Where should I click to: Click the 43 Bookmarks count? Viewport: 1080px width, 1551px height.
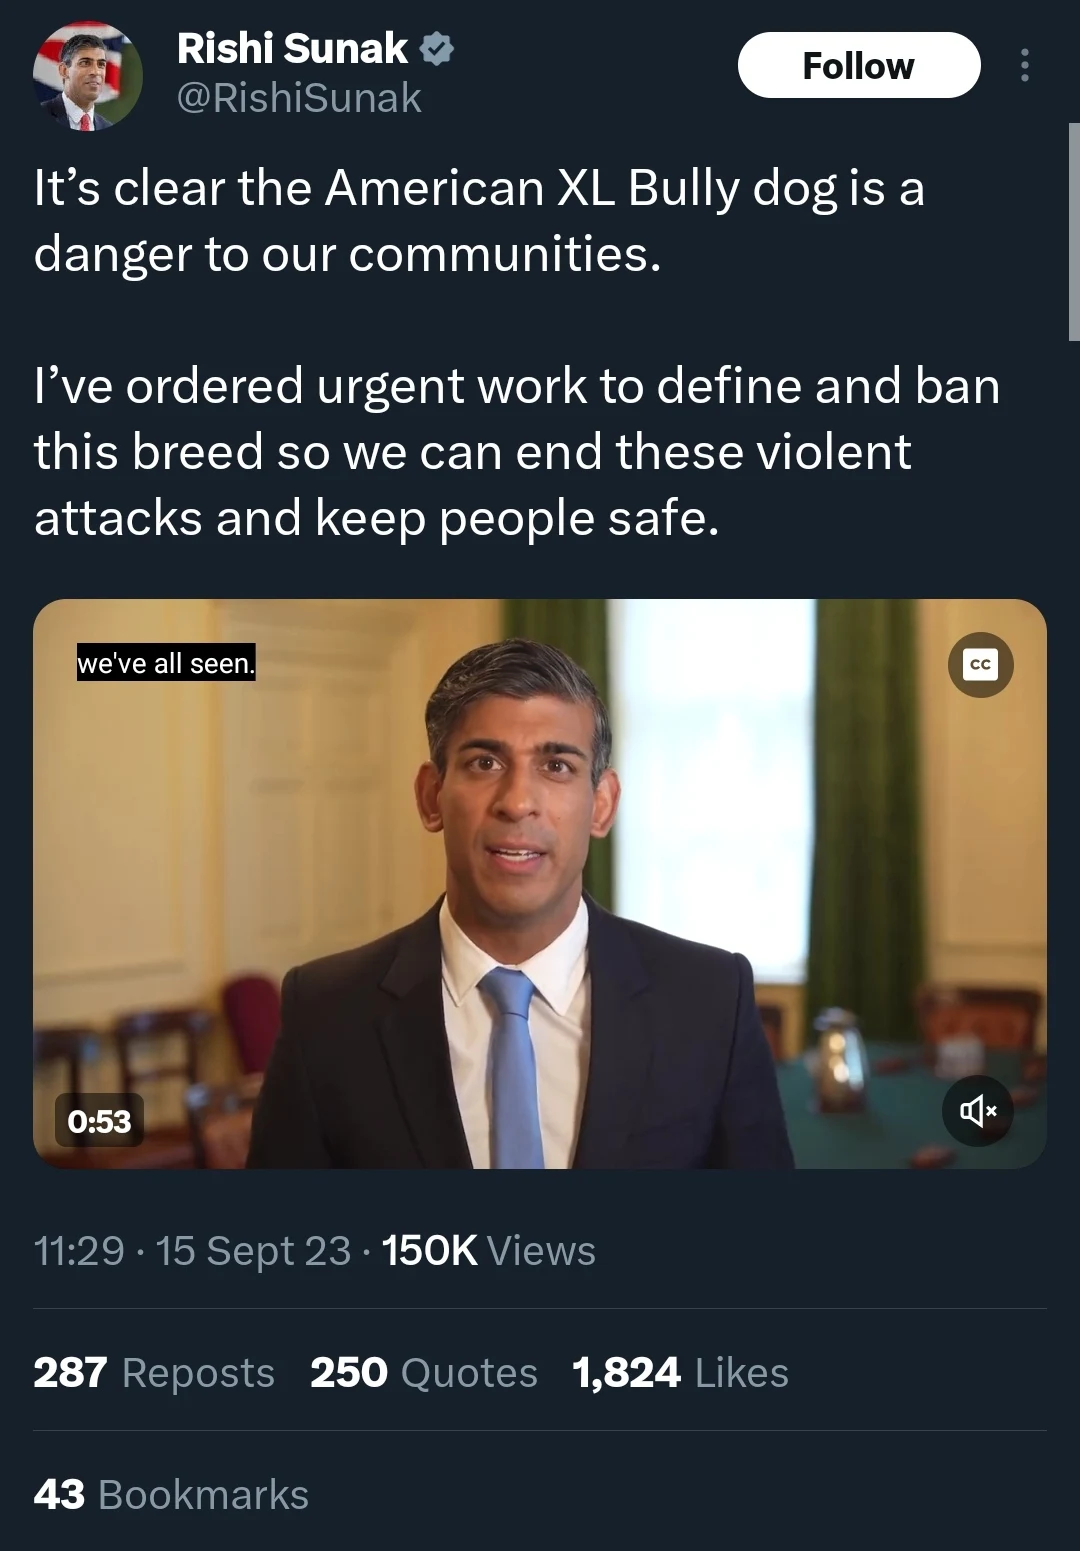click(171, 1495)
